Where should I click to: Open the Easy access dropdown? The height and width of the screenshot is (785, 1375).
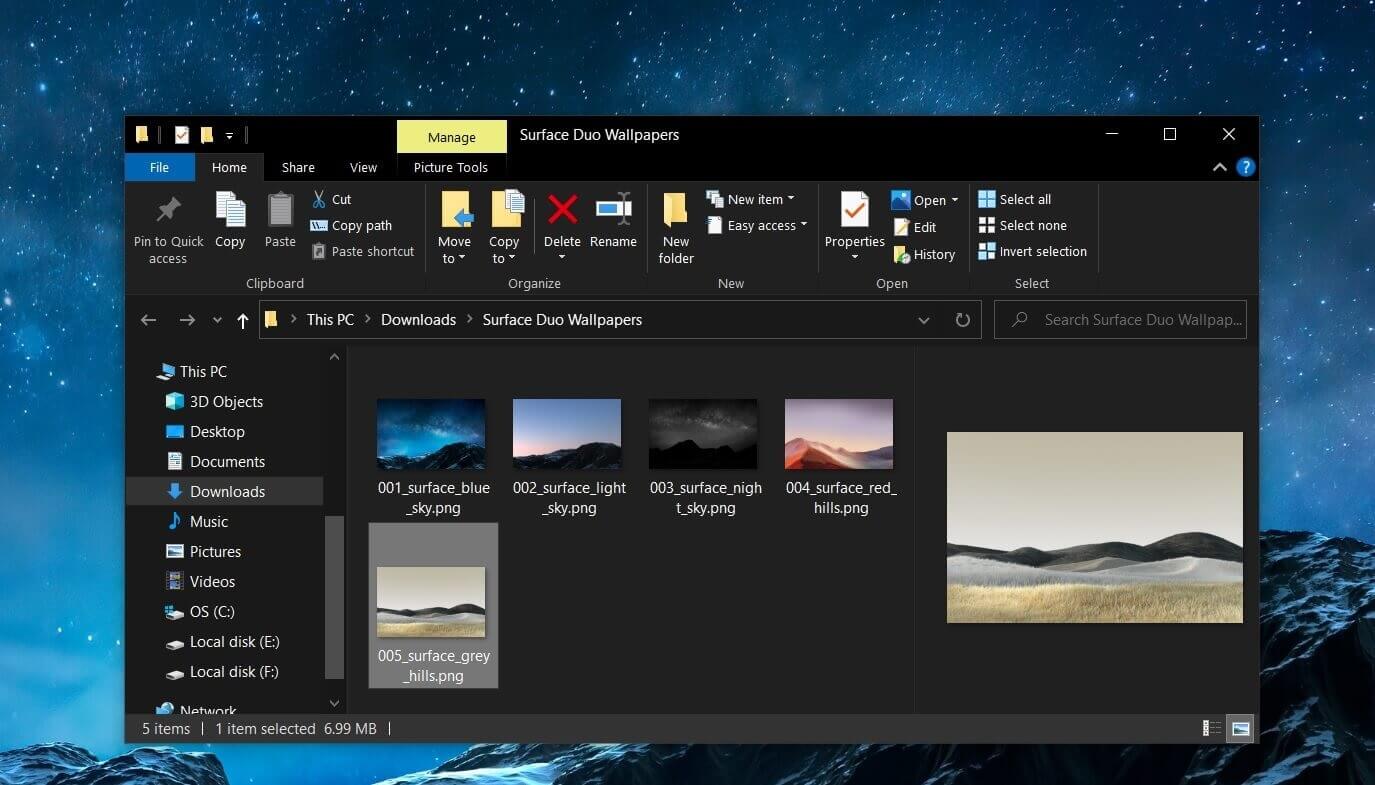(x=757, y=225)
